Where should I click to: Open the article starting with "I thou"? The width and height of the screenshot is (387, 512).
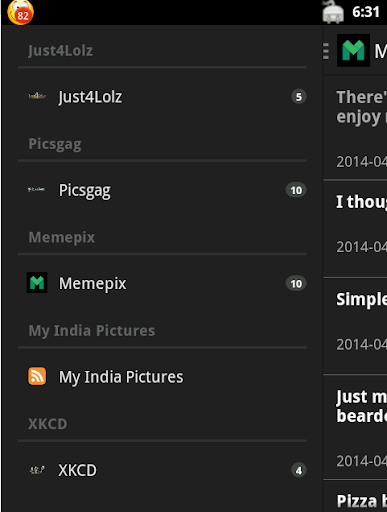coord(355,229)
